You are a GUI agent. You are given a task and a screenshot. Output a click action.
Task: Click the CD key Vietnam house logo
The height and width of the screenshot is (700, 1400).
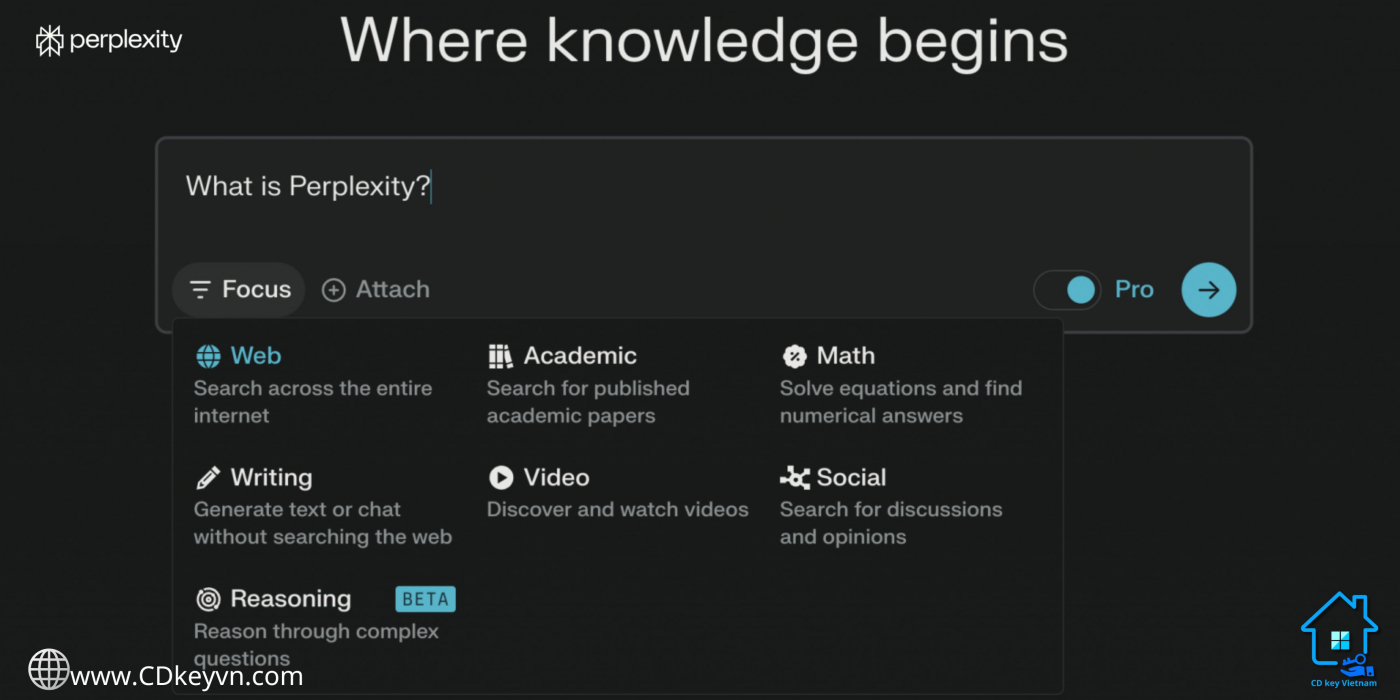tap(1339, 638)
